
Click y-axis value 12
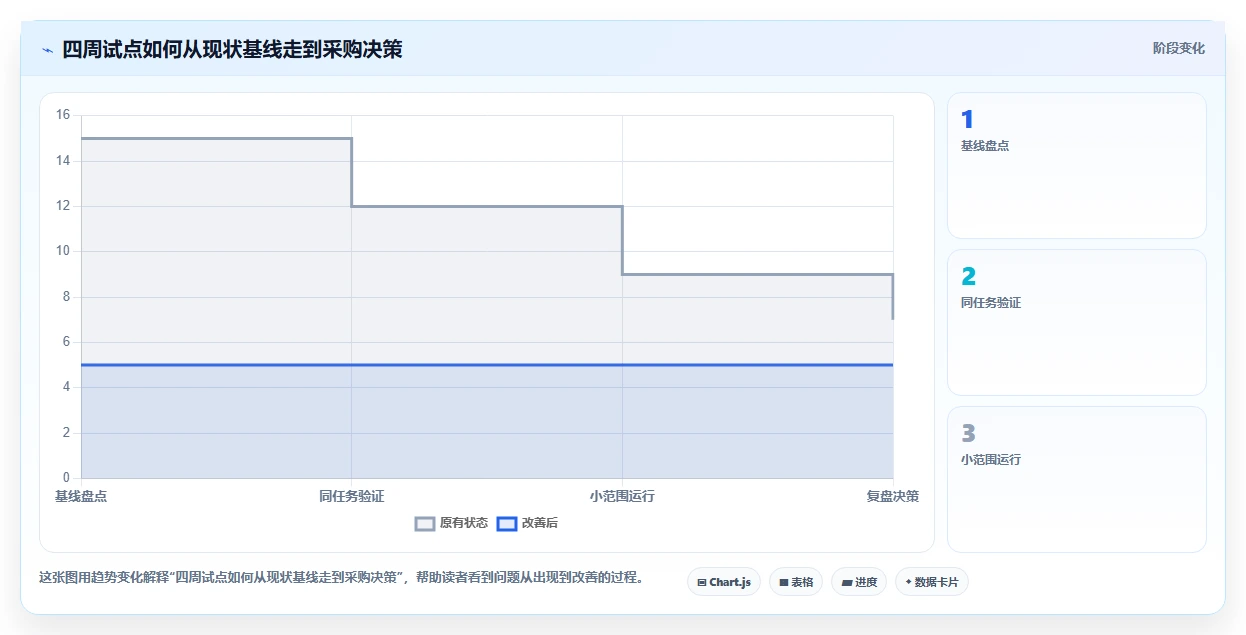click(x=63, y=206)
